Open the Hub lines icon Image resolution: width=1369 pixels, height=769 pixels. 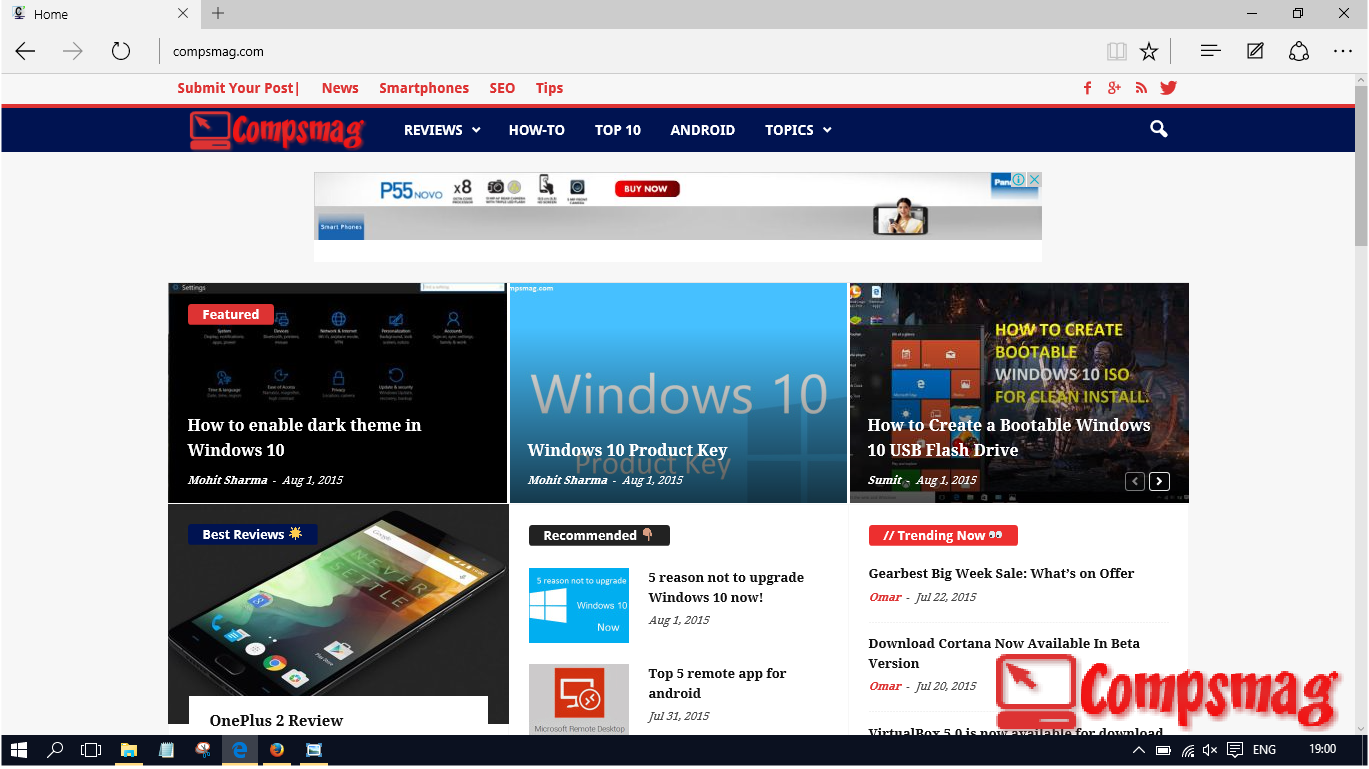coord(1210,51)
